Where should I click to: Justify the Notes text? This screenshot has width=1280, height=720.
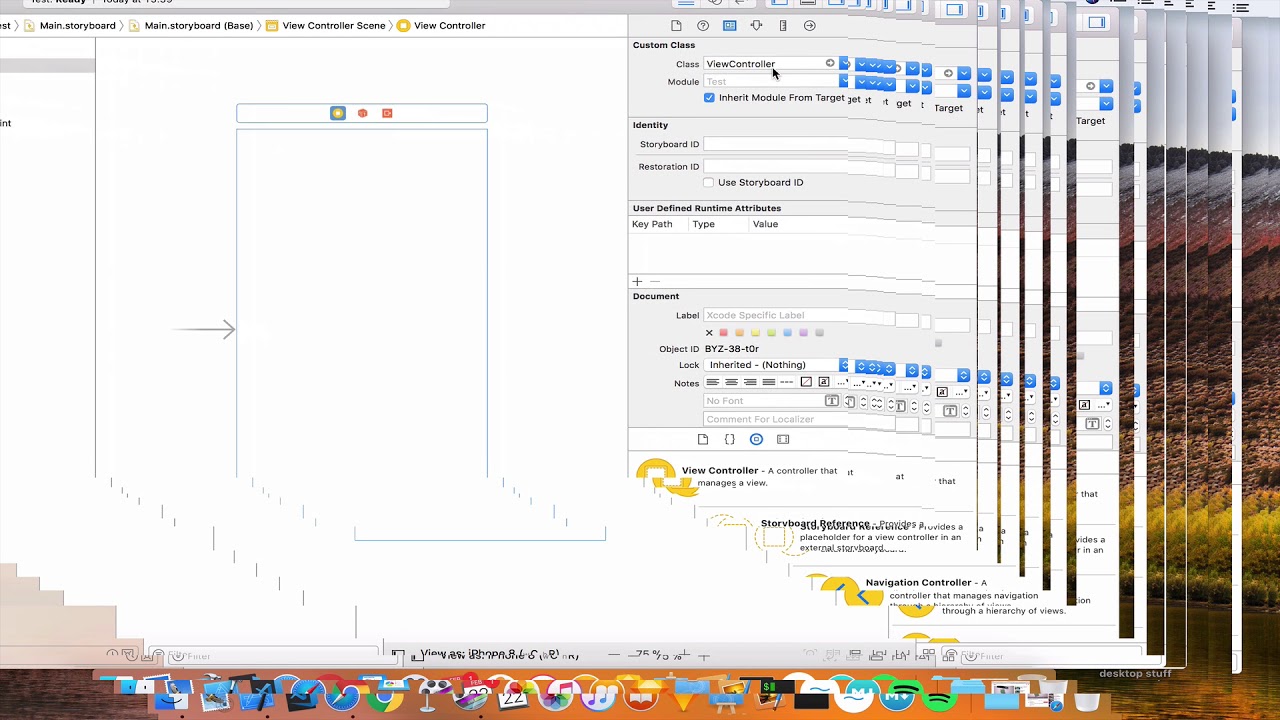tap(768, 382)
